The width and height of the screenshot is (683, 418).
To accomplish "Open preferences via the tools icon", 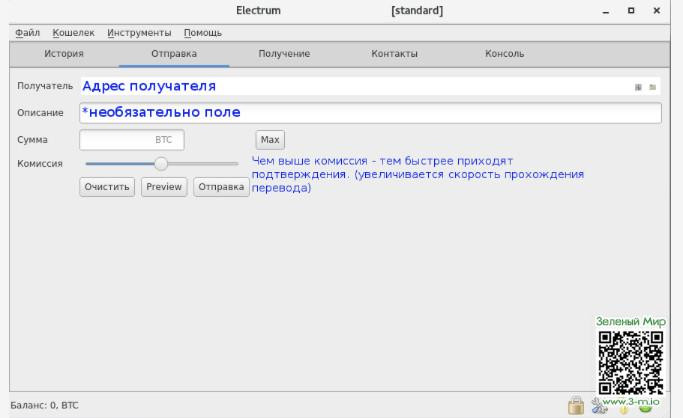I will click(601, 405).
